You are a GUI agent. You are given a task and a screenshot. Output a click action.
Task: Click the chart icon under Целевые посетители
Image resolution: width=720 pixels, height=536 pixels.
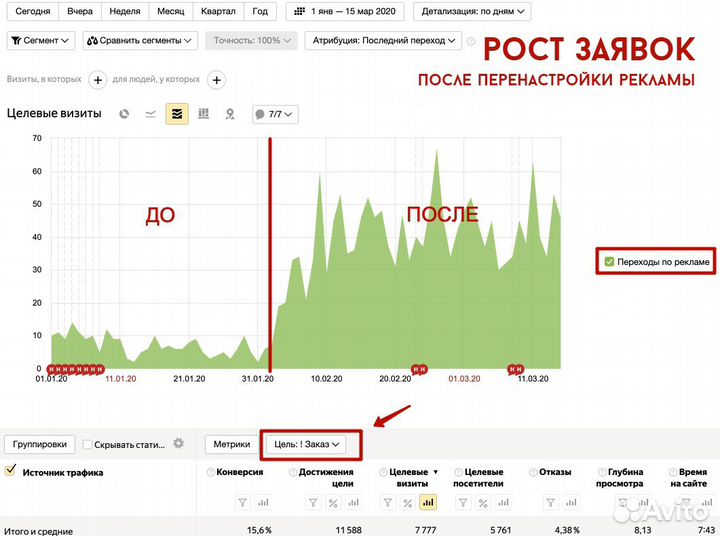coord(503,503)
